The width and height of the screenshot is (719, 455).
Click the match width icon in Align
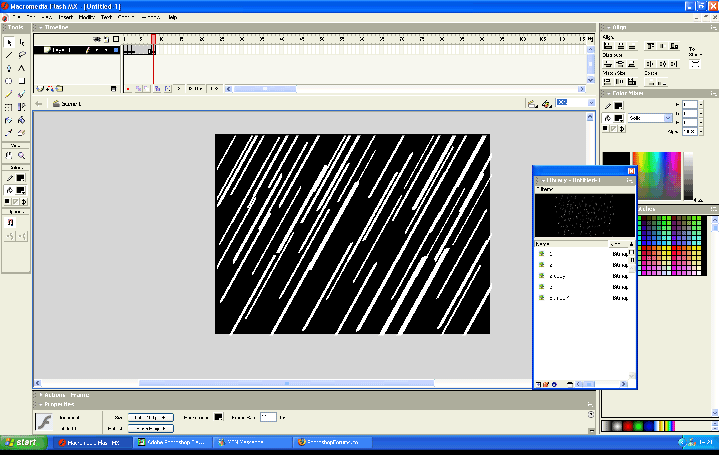608,82
